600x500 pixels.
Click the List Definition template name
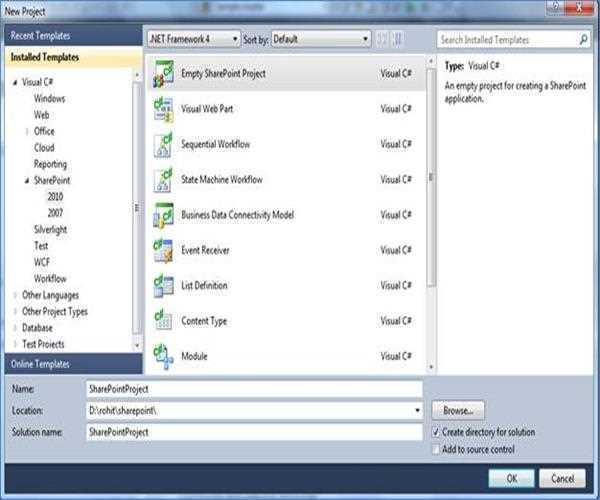click(204, 286)
